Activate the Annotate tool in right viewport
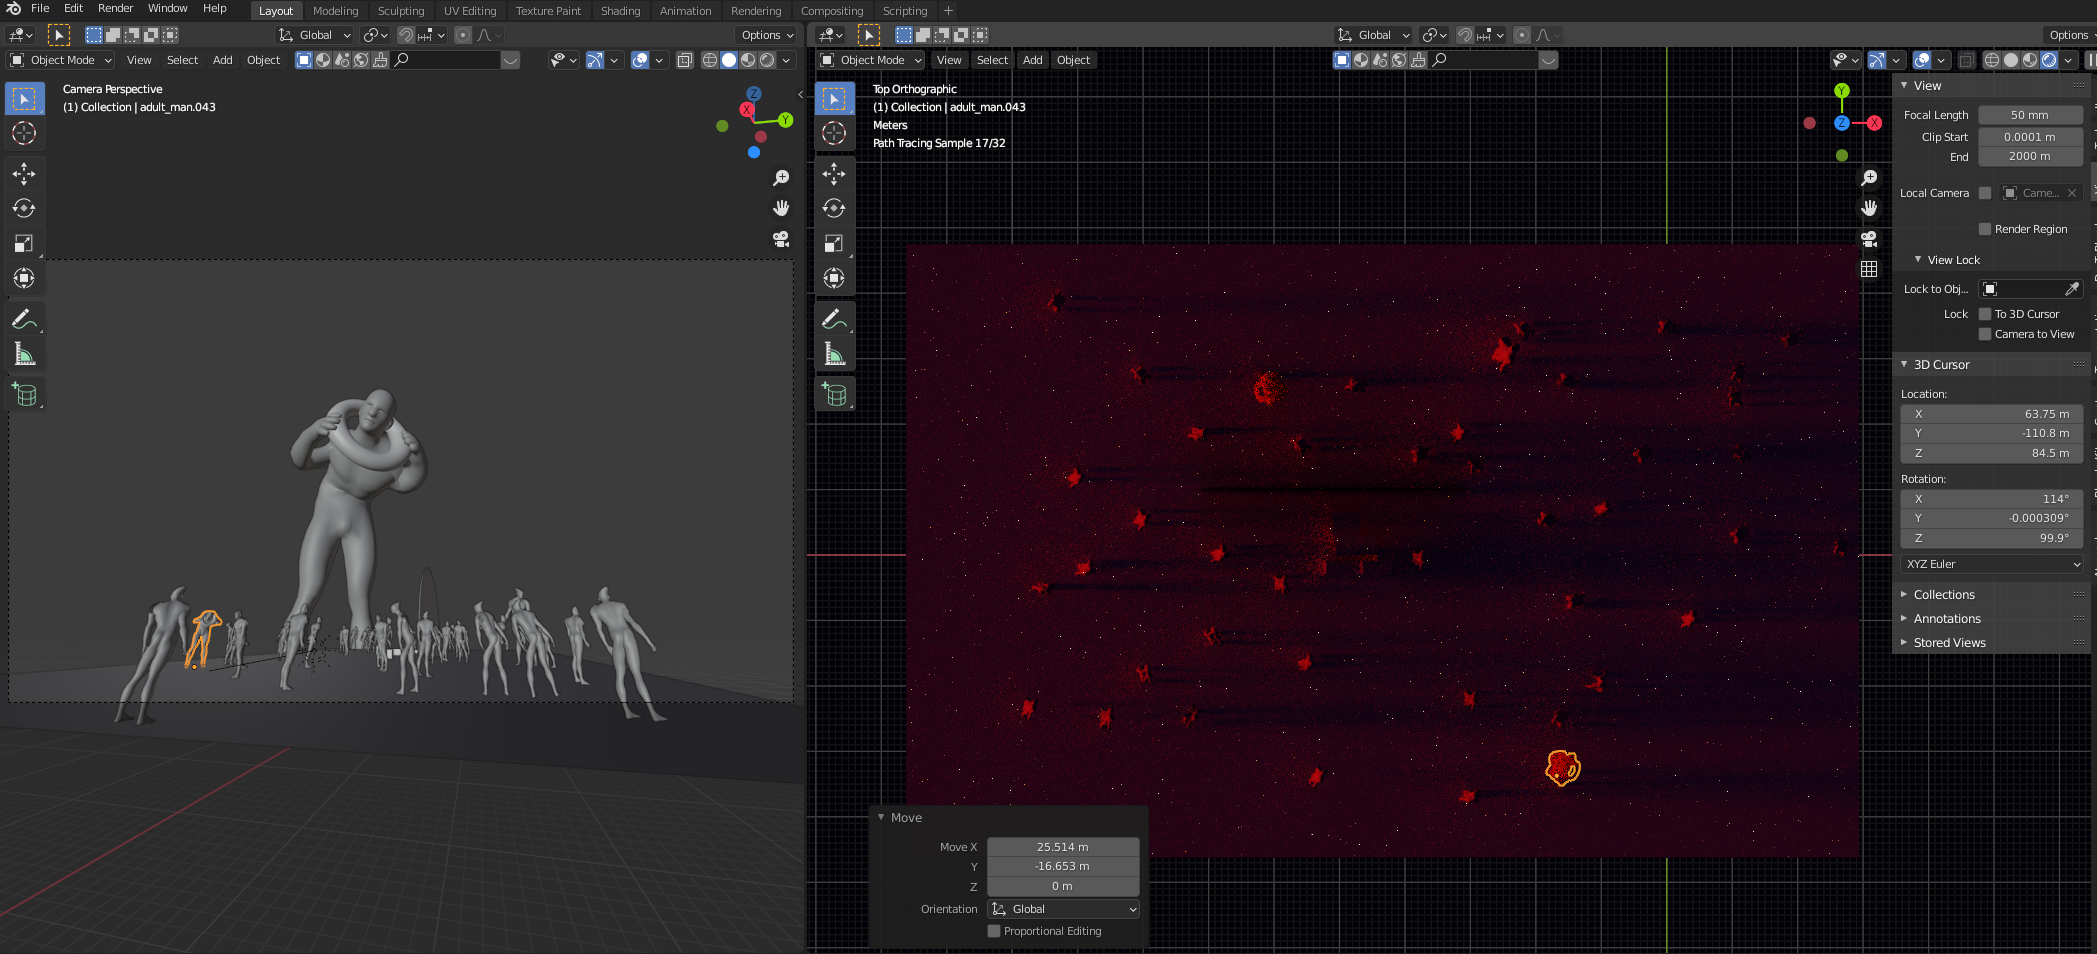The width and height of the screenshot is (2097, 954). pos(834,319)
